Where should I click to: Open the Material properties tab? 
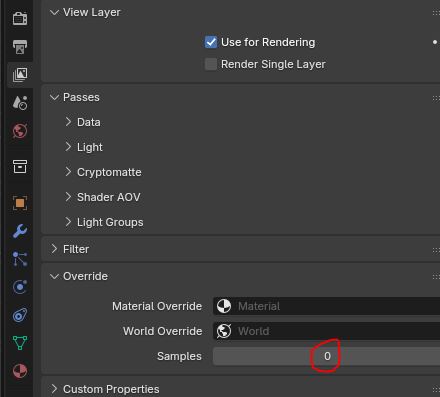pos(20,371)
